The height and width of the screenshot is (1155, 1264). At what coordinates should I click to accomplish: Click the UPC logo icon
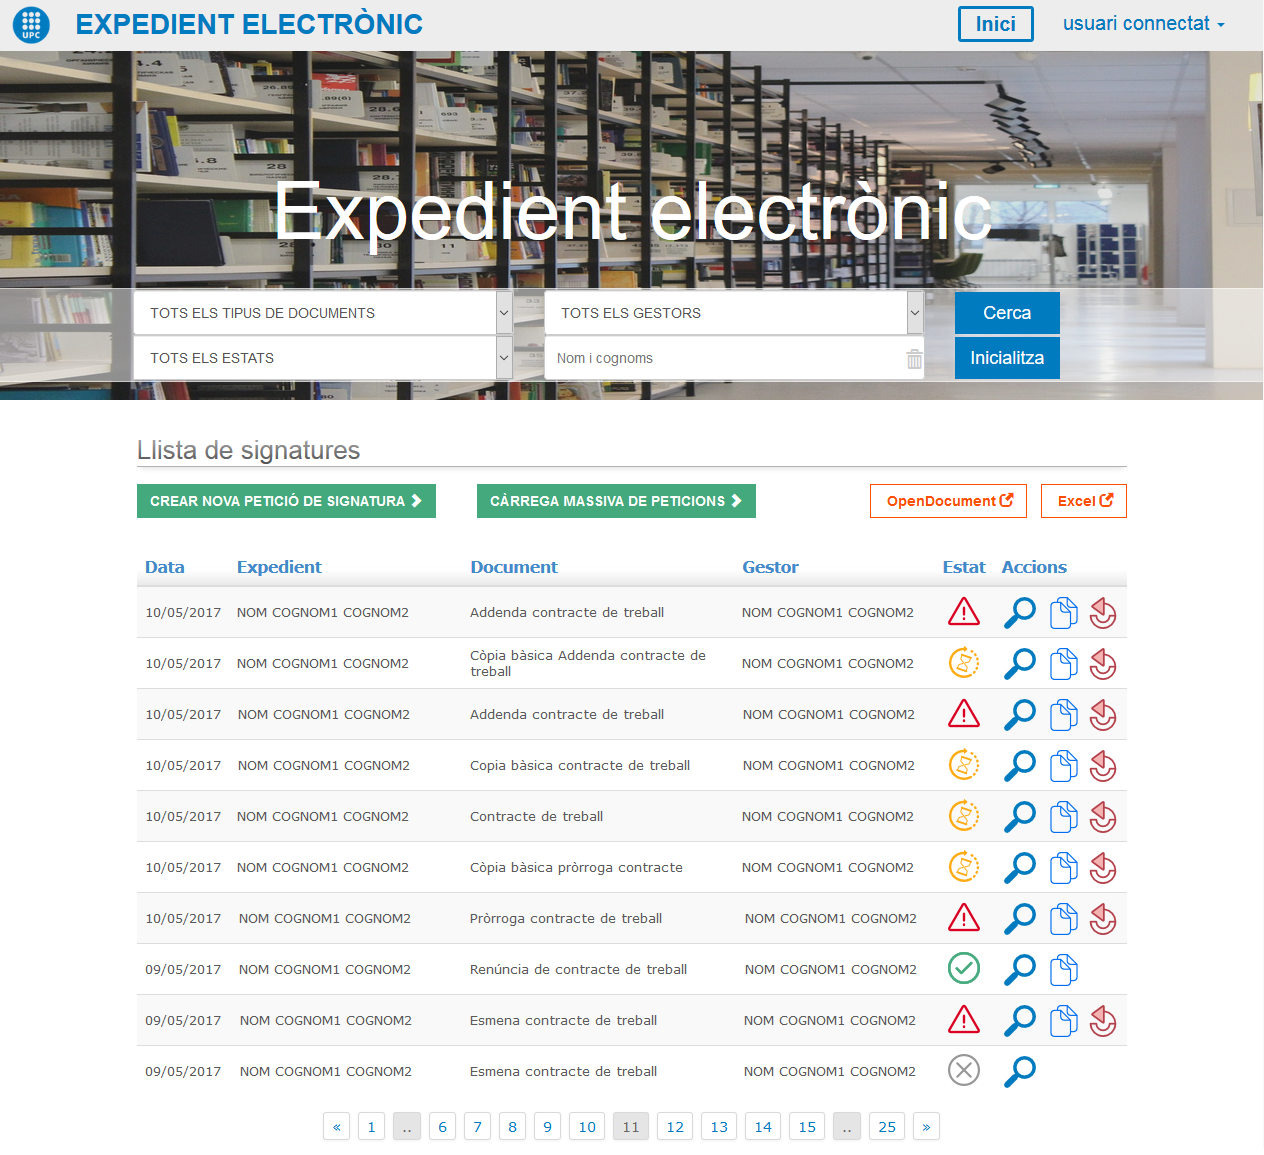31,25
